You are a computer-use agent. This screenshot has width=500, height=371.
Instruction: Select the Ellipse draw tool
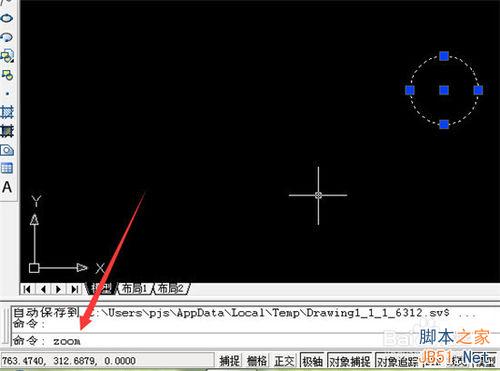coord(7,18)
